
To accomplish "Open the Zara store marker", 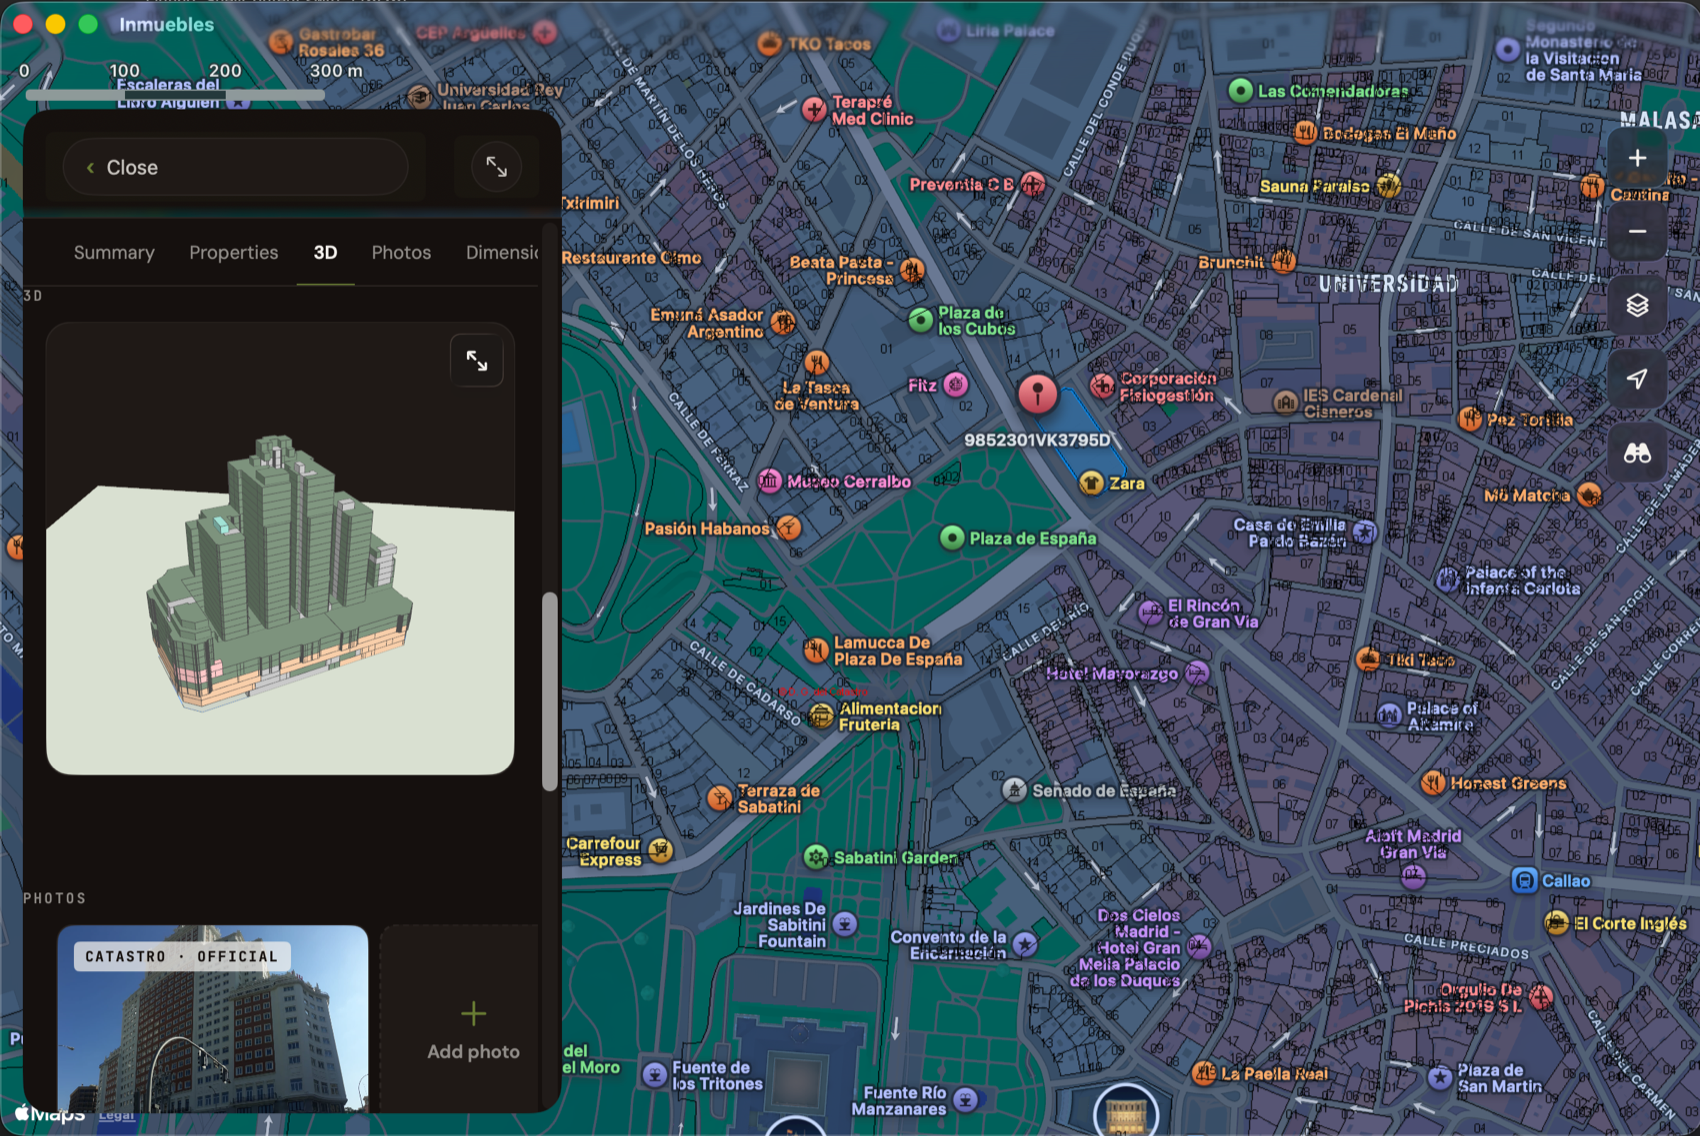I will click(x=1091, y=483).
